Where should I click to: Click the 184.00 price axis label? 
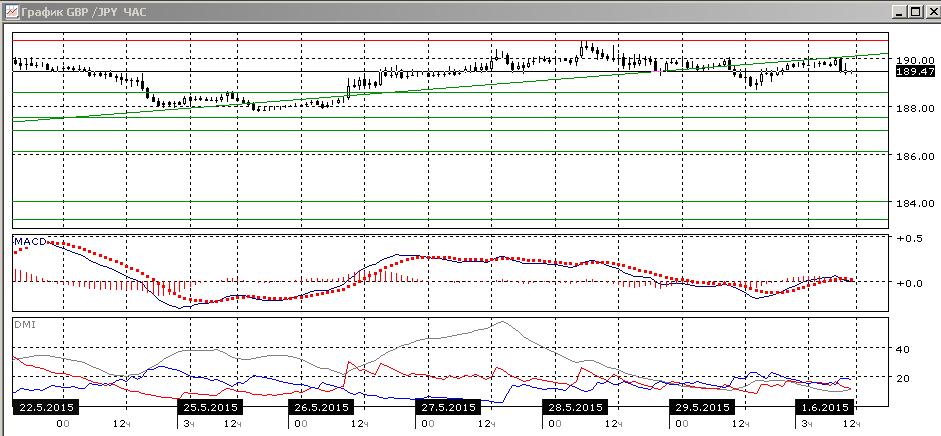[915, 203]
